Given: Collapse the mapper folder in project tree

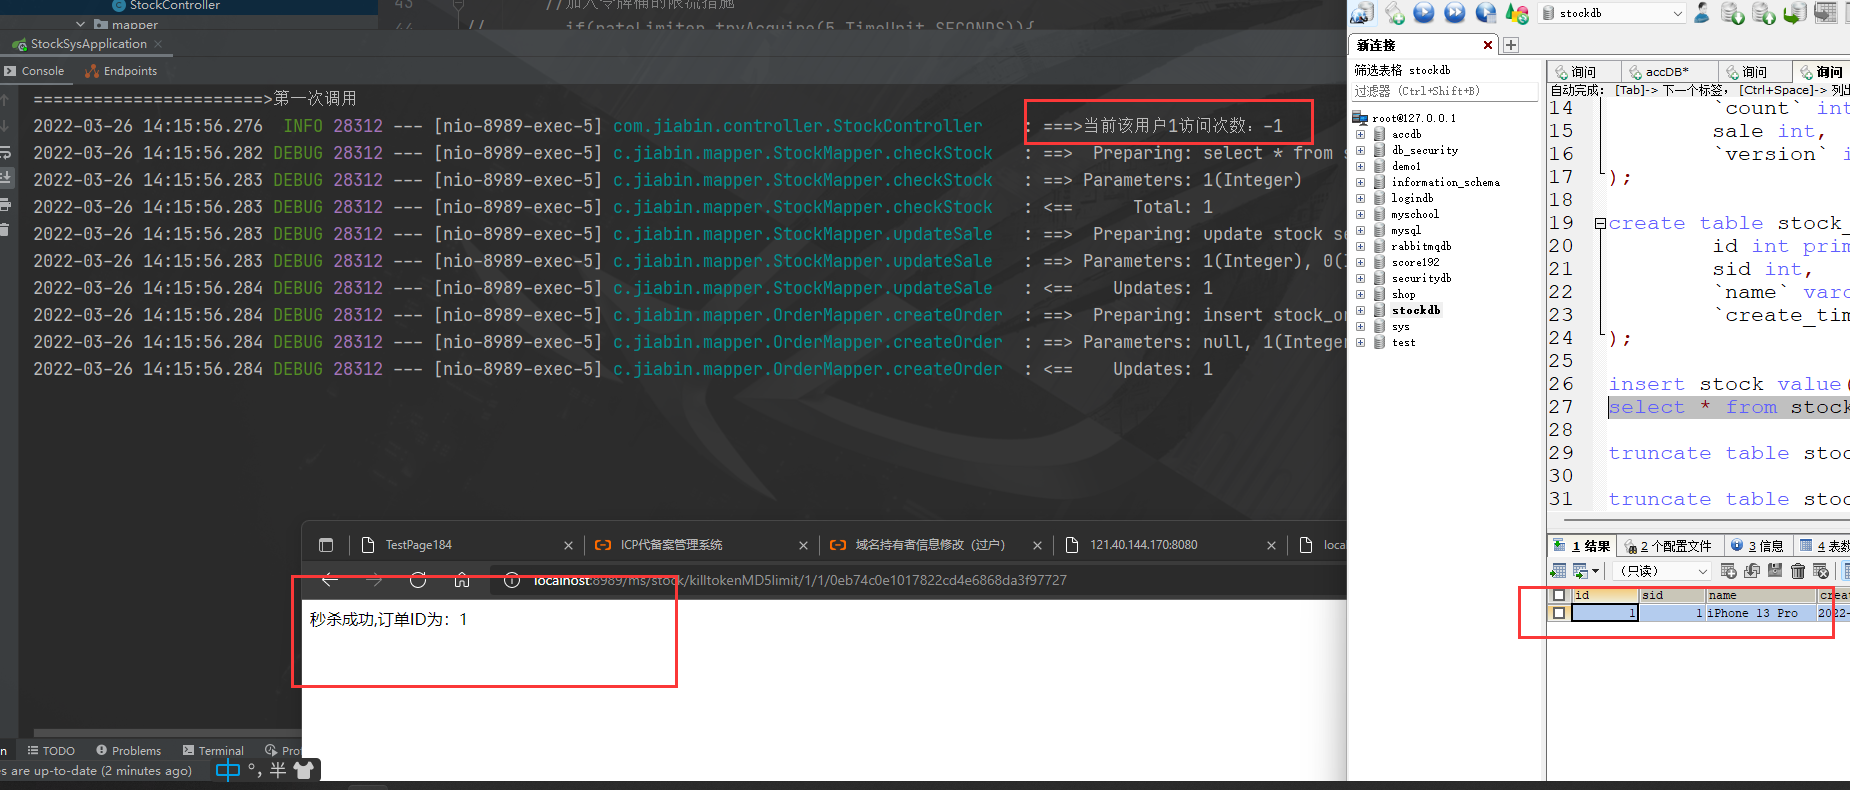Looking at the screenshot, I should coord(80,24).
